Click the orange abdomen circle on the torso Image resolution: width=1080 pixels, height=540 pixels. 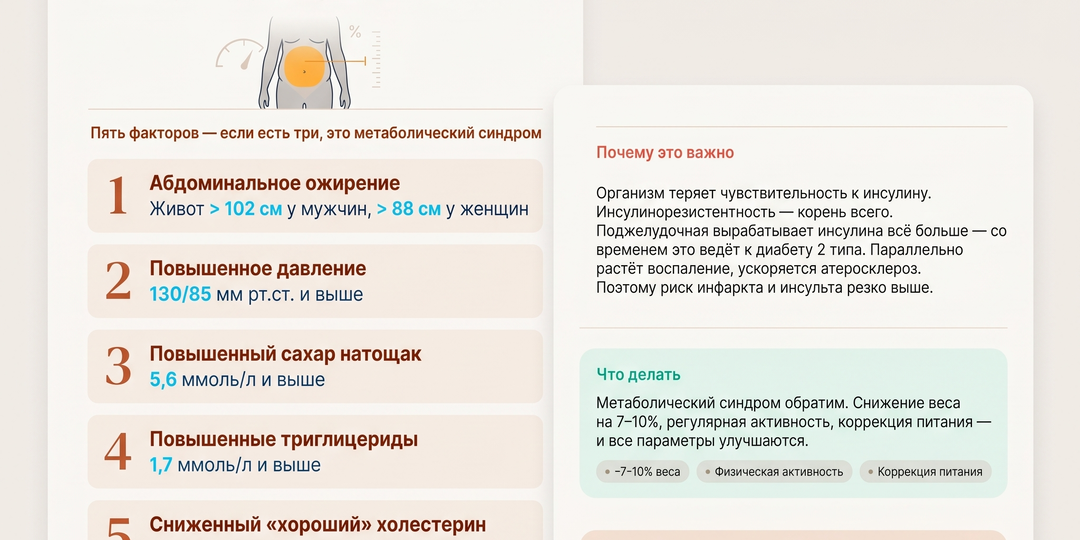(x=304, y=67)
